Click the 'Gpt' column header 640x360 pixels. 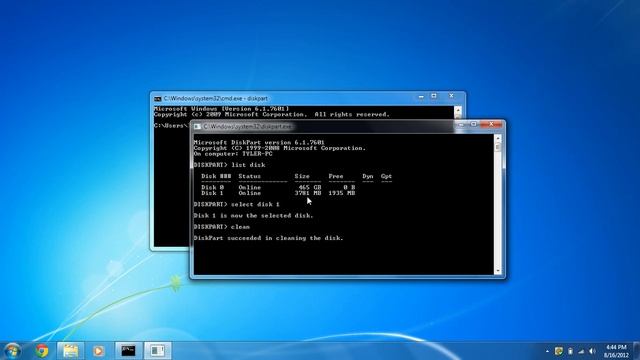tap(386, 176)
